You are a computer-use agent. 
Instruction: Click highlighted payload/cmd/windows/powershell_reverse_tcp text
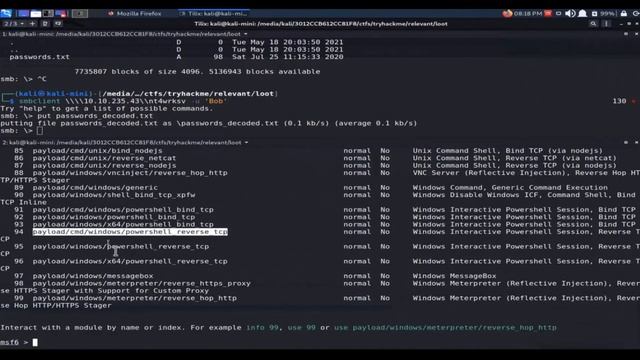point(130,232)
